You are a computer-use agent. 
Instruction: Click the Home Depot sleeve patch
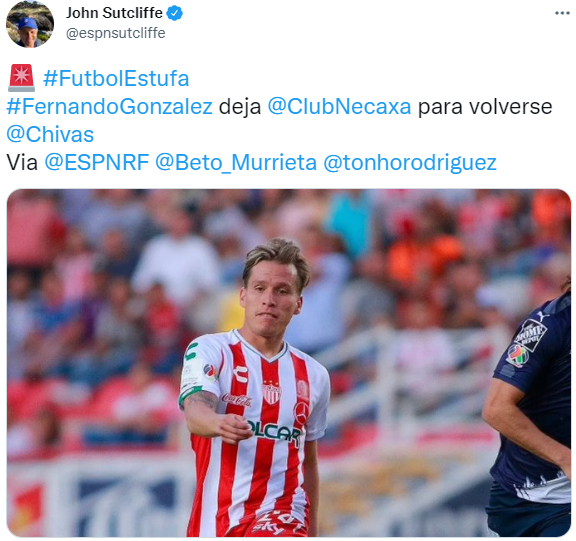530,334
